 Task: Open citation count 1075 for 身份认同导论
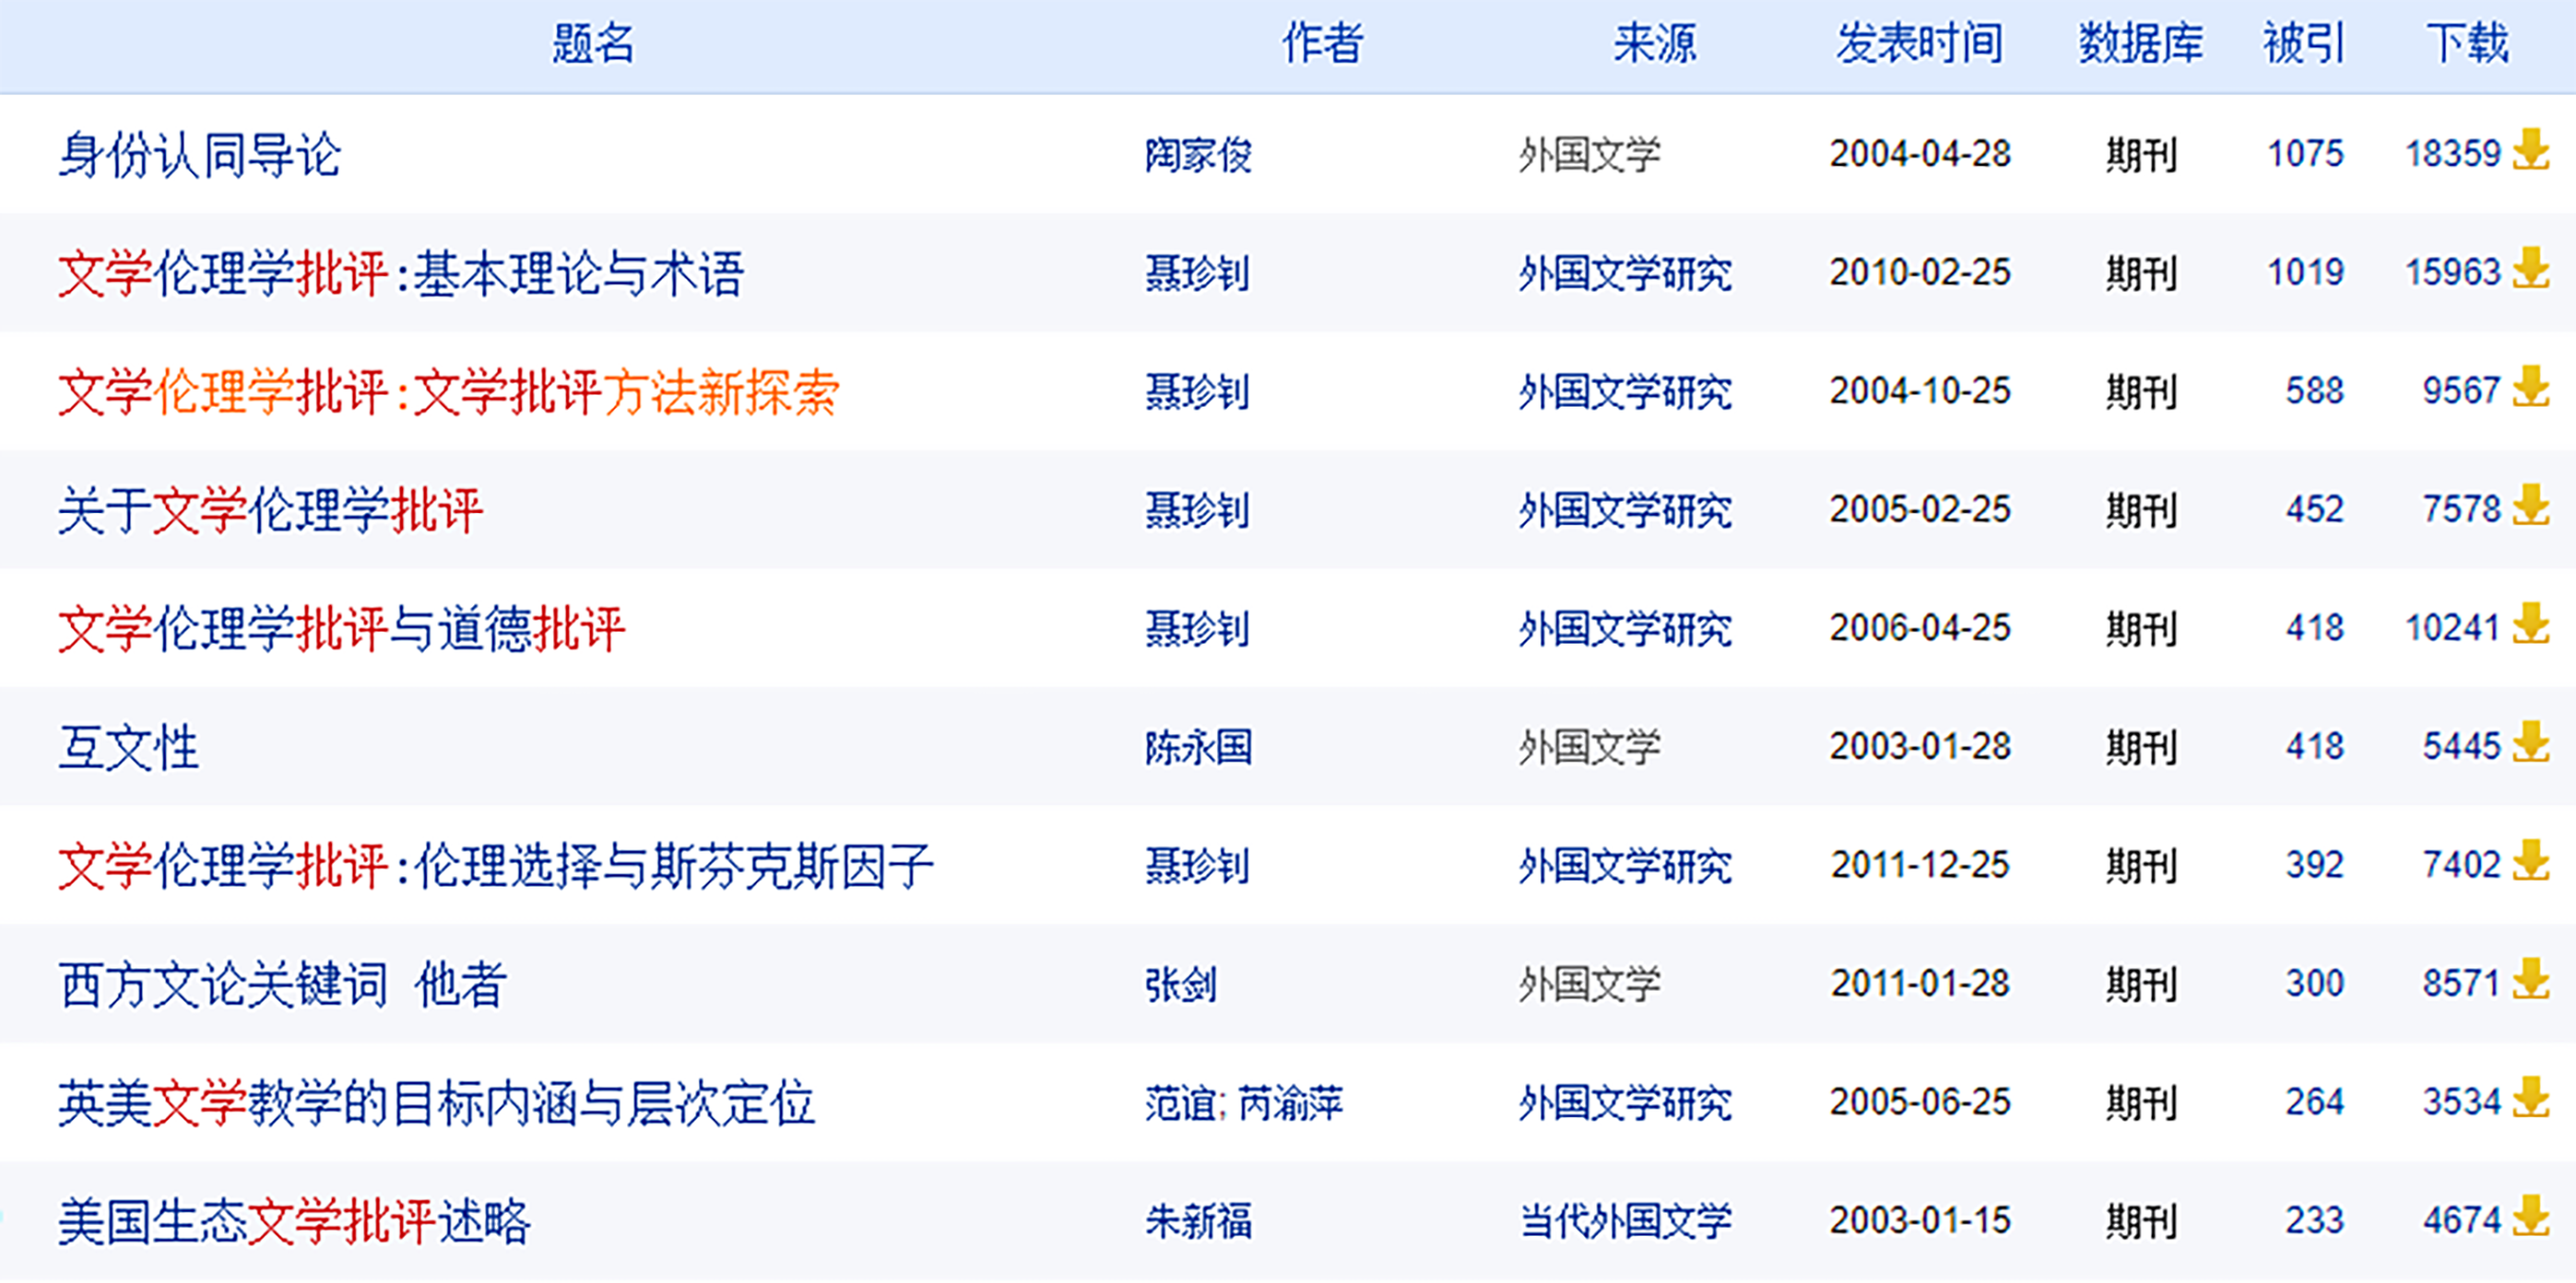(2305, 154)
